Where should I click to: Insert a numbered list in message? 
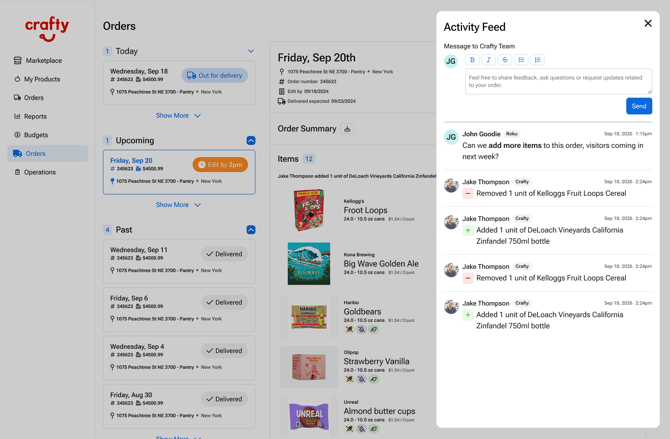tap(538, 60)
